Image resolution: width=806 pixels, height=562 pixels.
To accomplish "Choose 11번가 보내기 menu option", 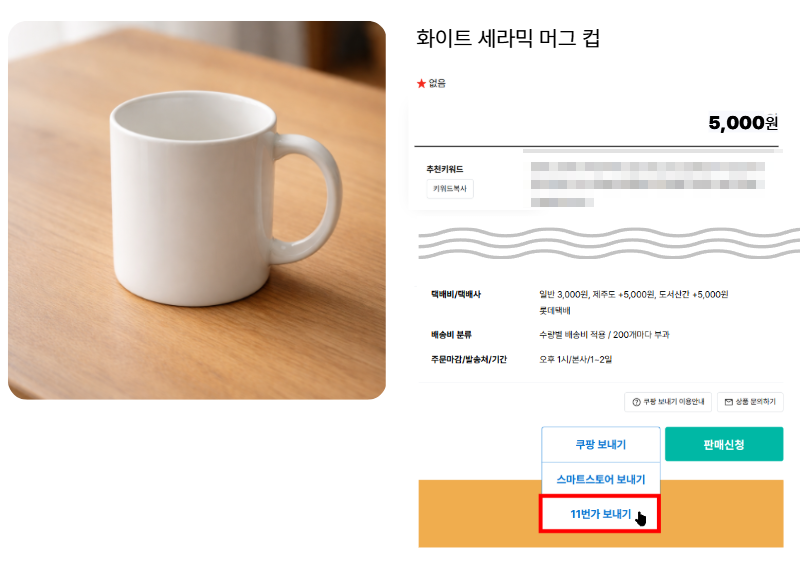I will tap(600, 514).
